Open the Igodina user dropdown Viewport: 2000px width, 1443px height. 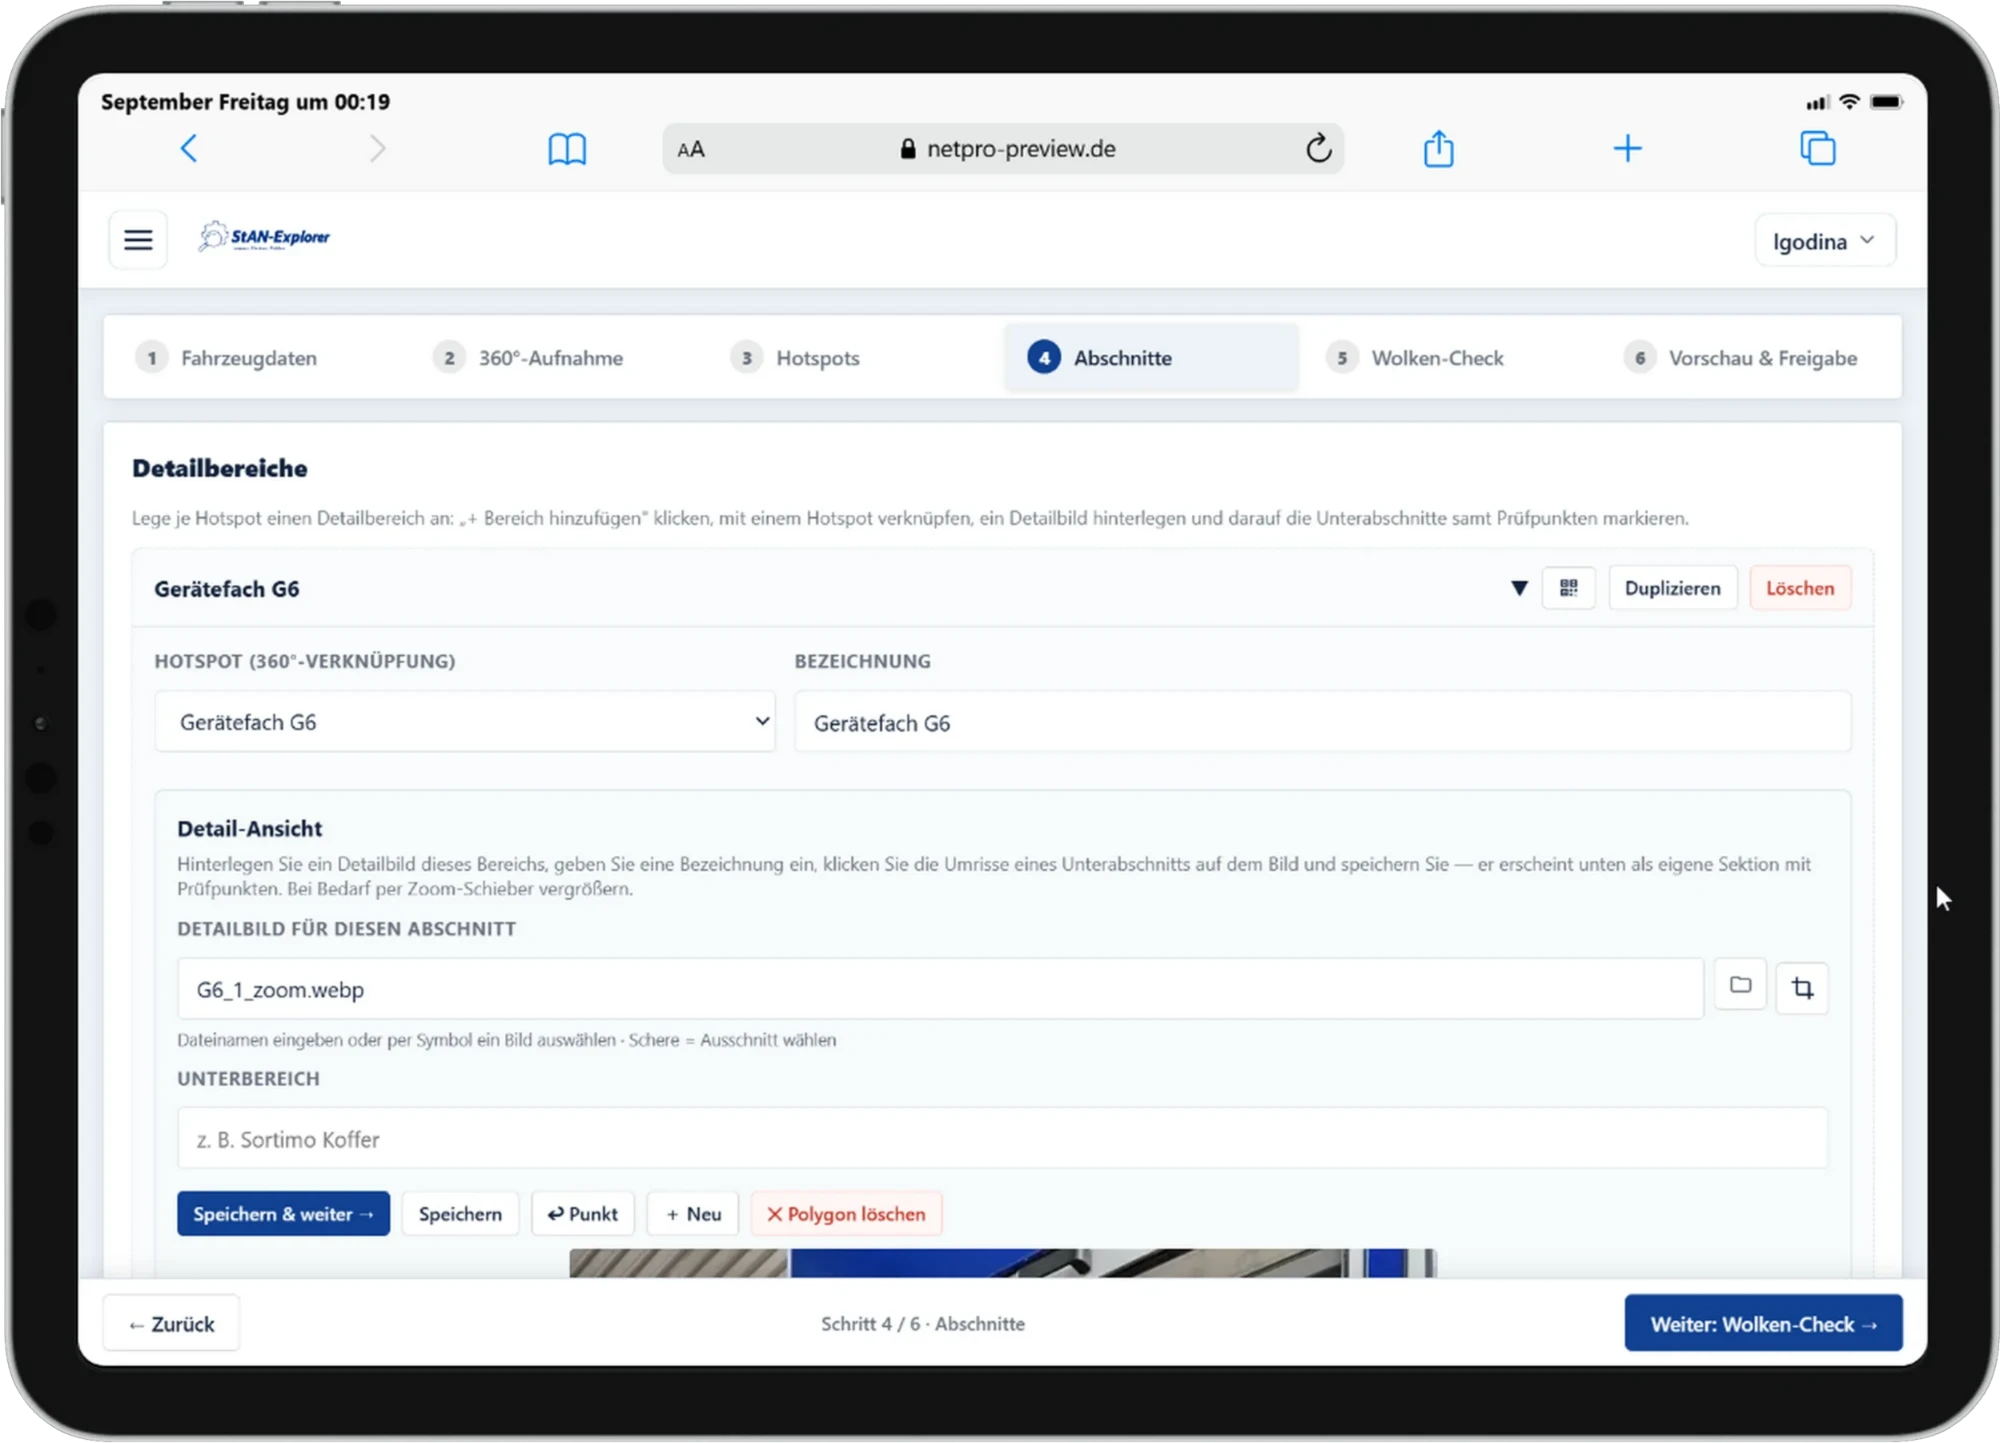(x=1824, y=241)
